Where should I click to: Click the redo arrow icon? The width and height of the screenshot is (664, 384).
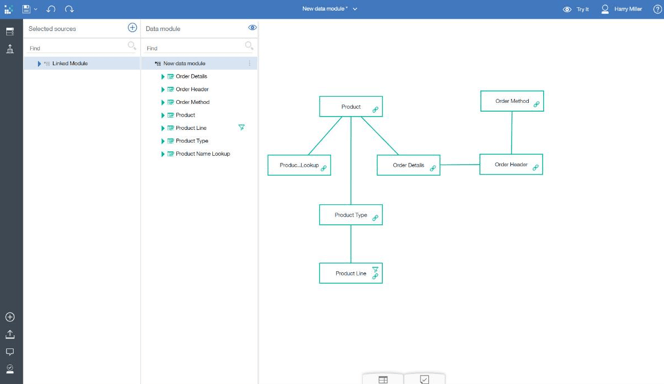69,9
